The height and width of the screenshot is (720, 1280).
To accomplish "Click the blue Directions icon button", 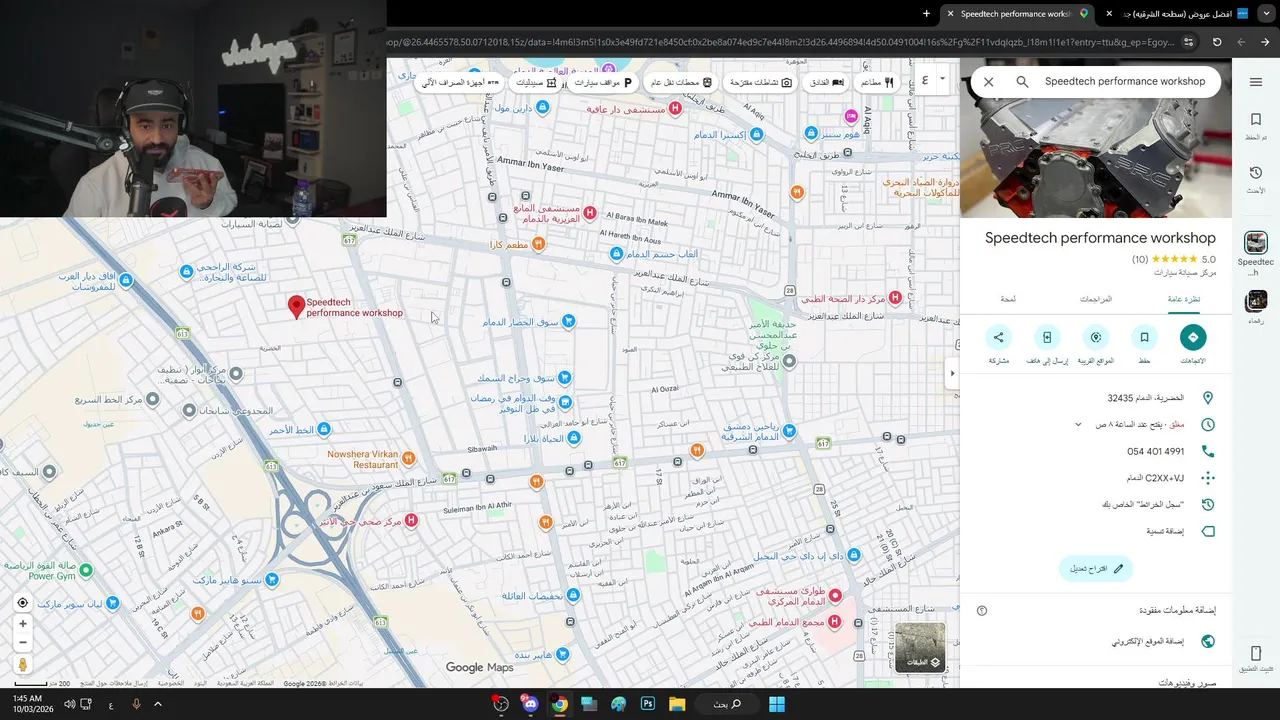I will pos(1193,338).
